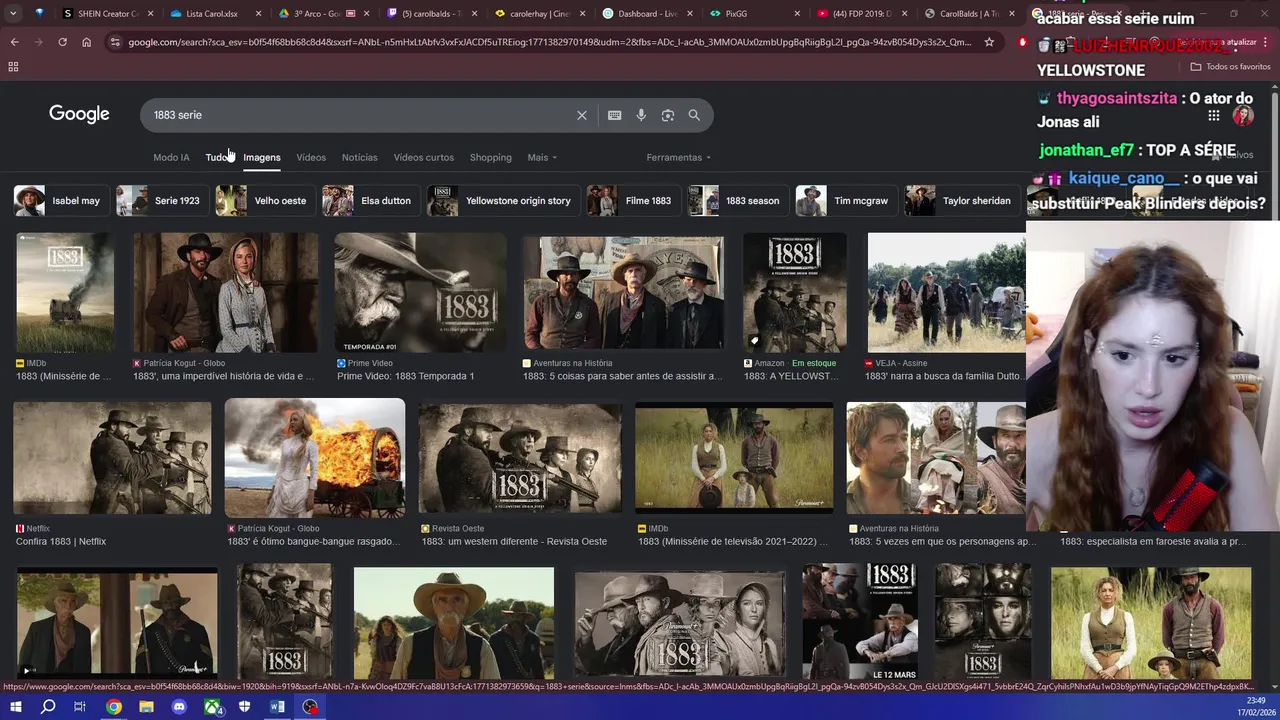Screen dimensions: 1280x720
Task: Select the Imagens tab
Action: tap(262, 157)
